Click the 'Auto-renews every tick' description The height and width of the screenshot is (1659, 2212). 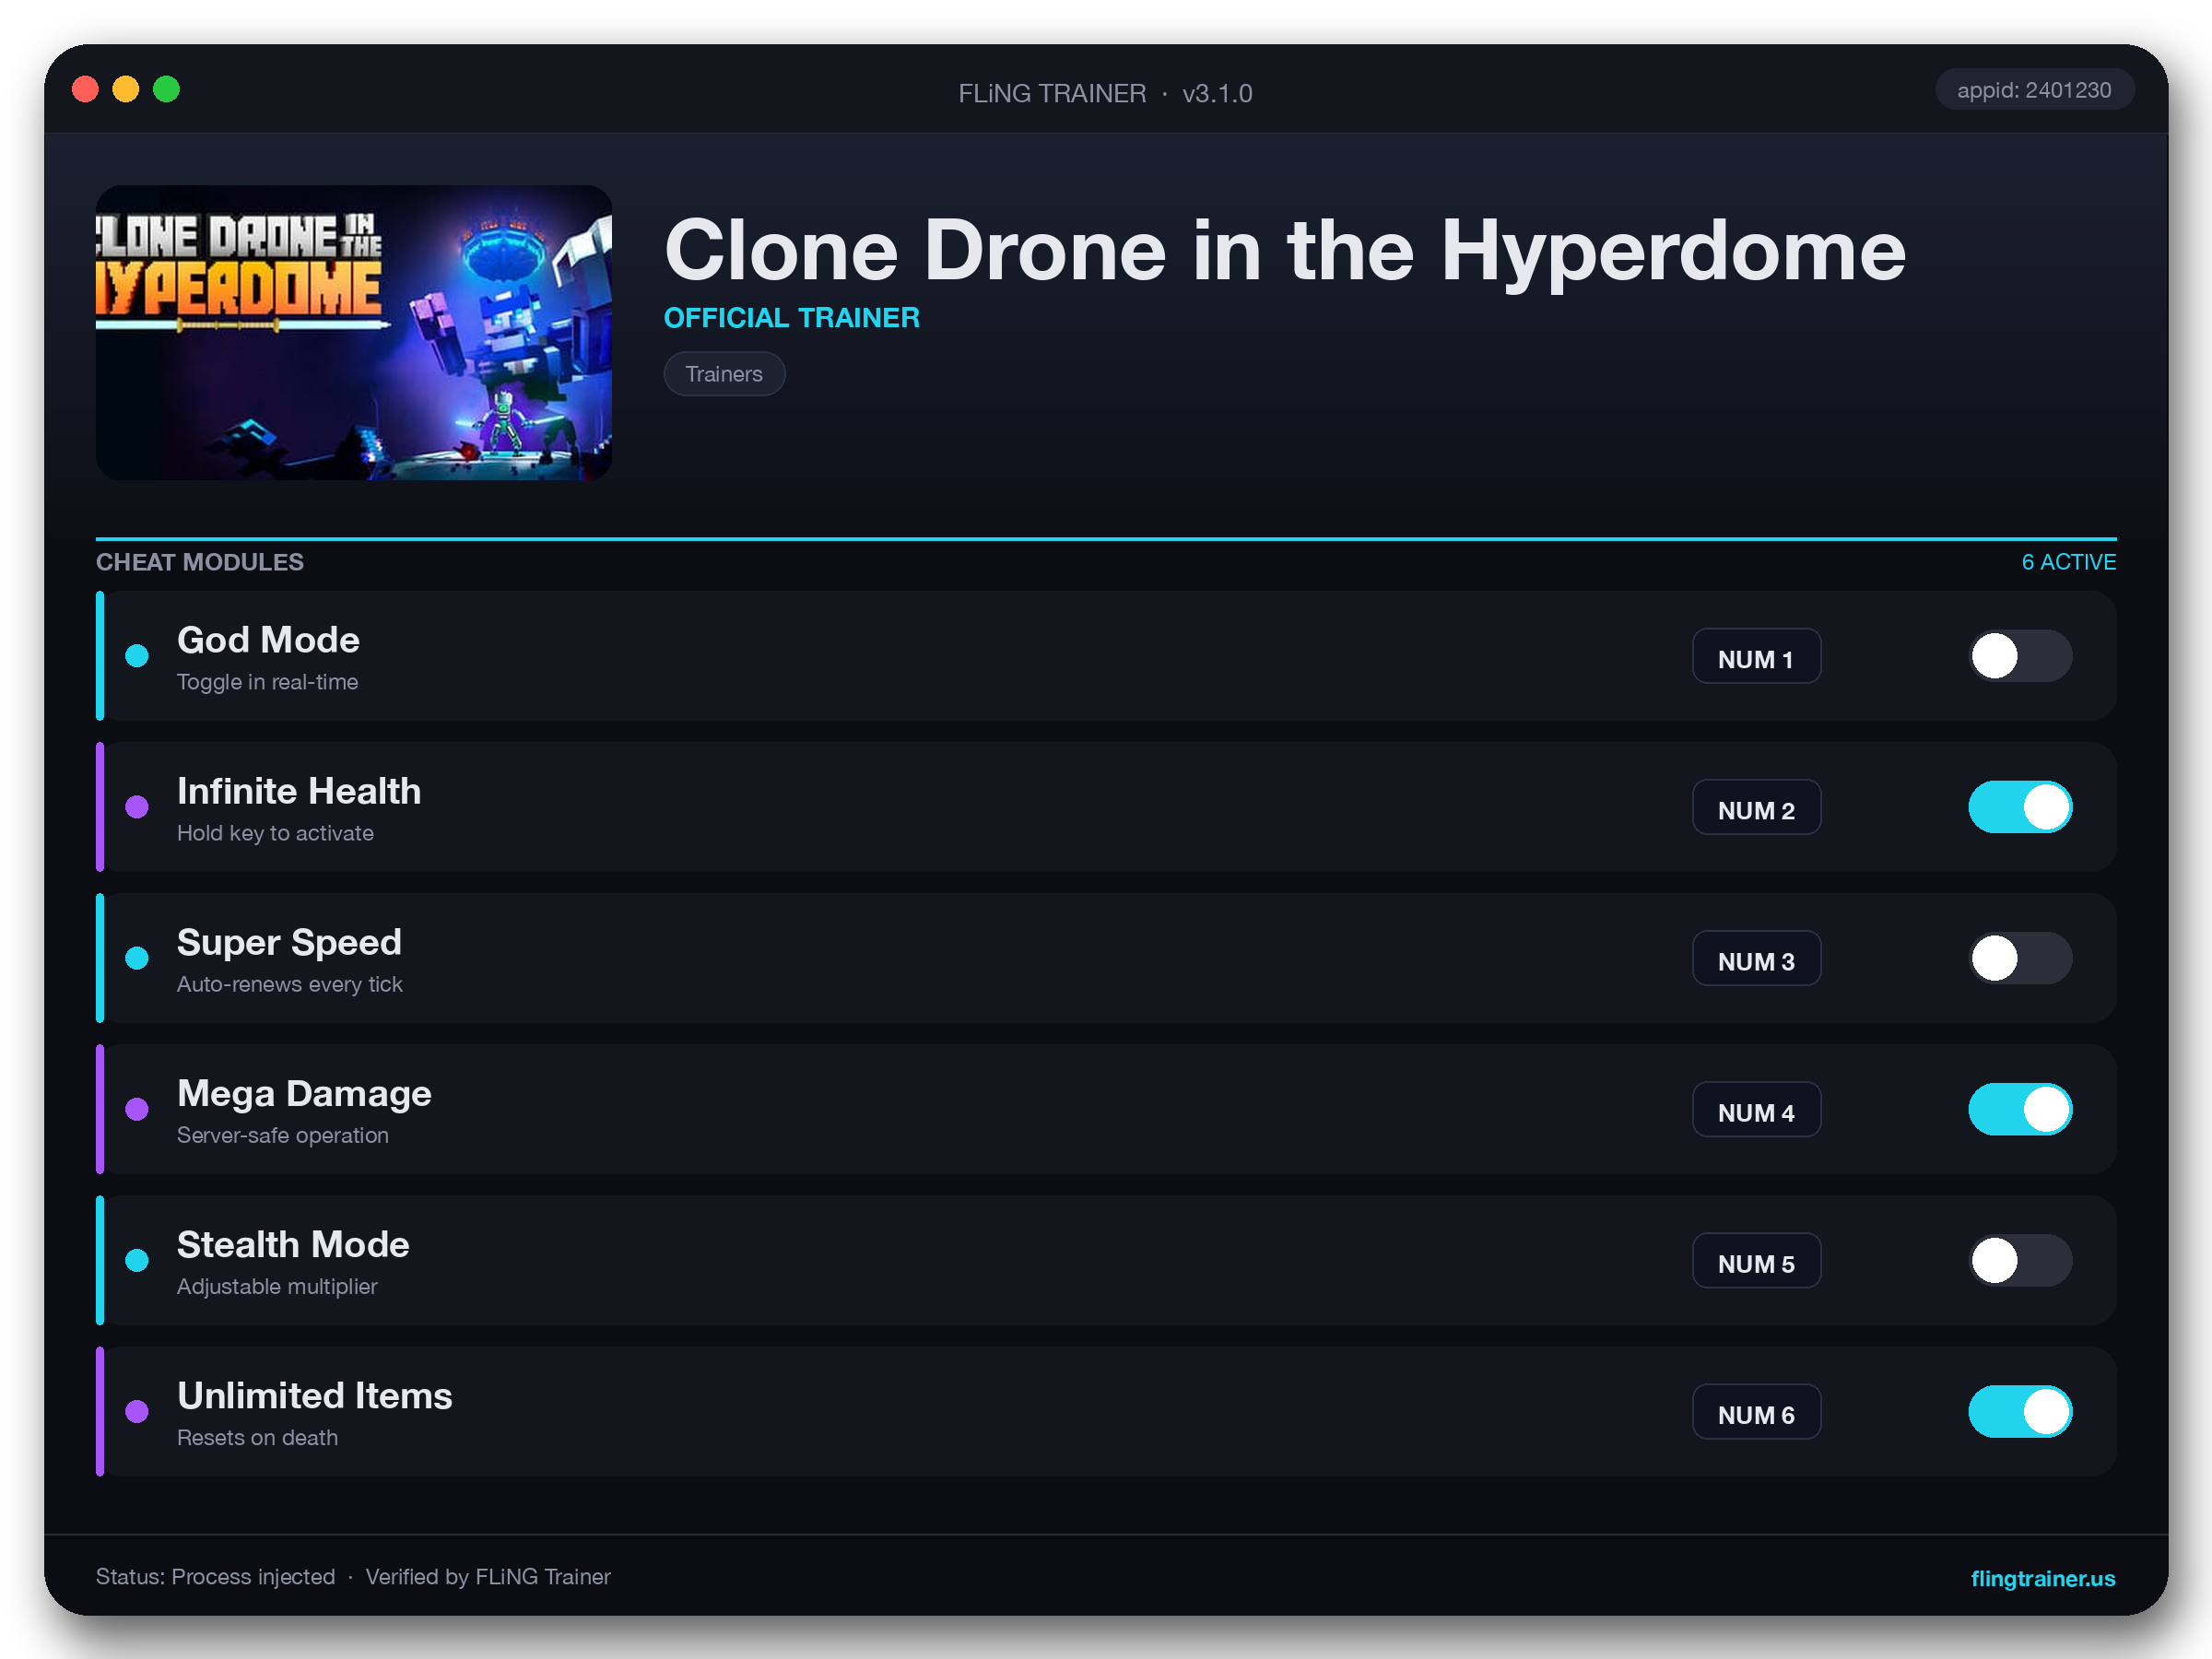click(289, 984)
